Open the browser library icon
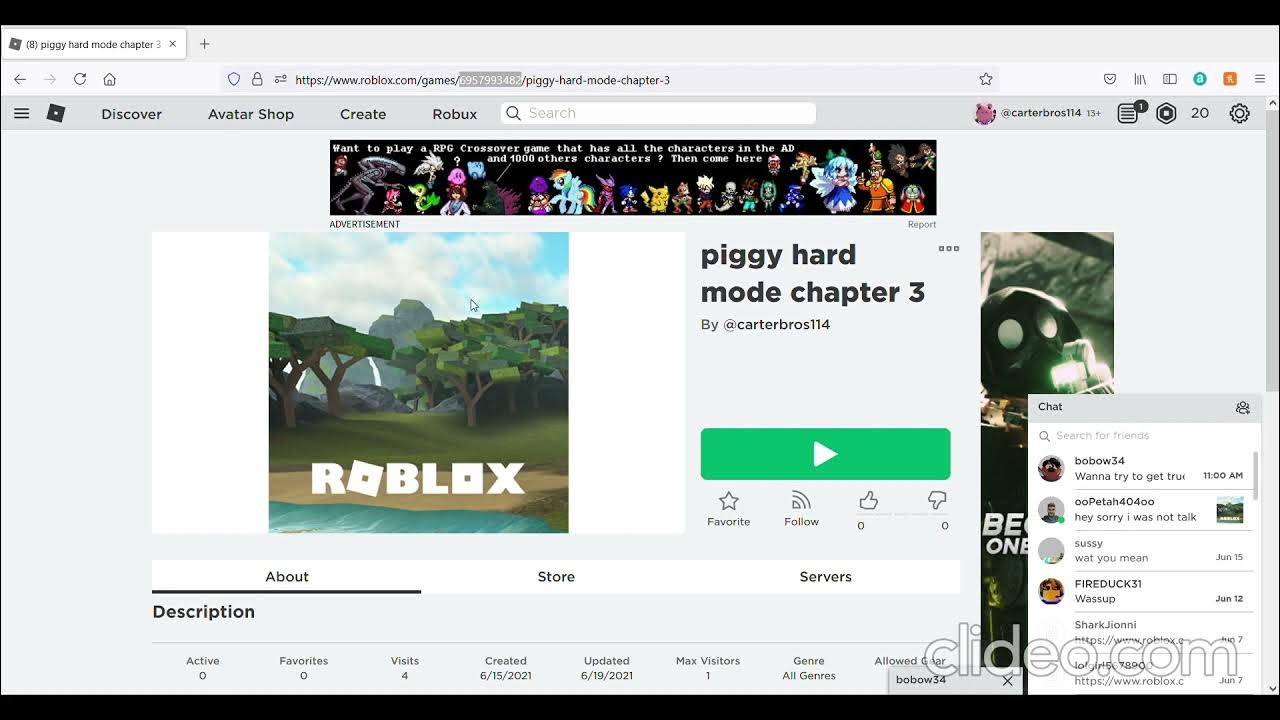The height and width of the screenshot is (720, 1280). 1140,79
